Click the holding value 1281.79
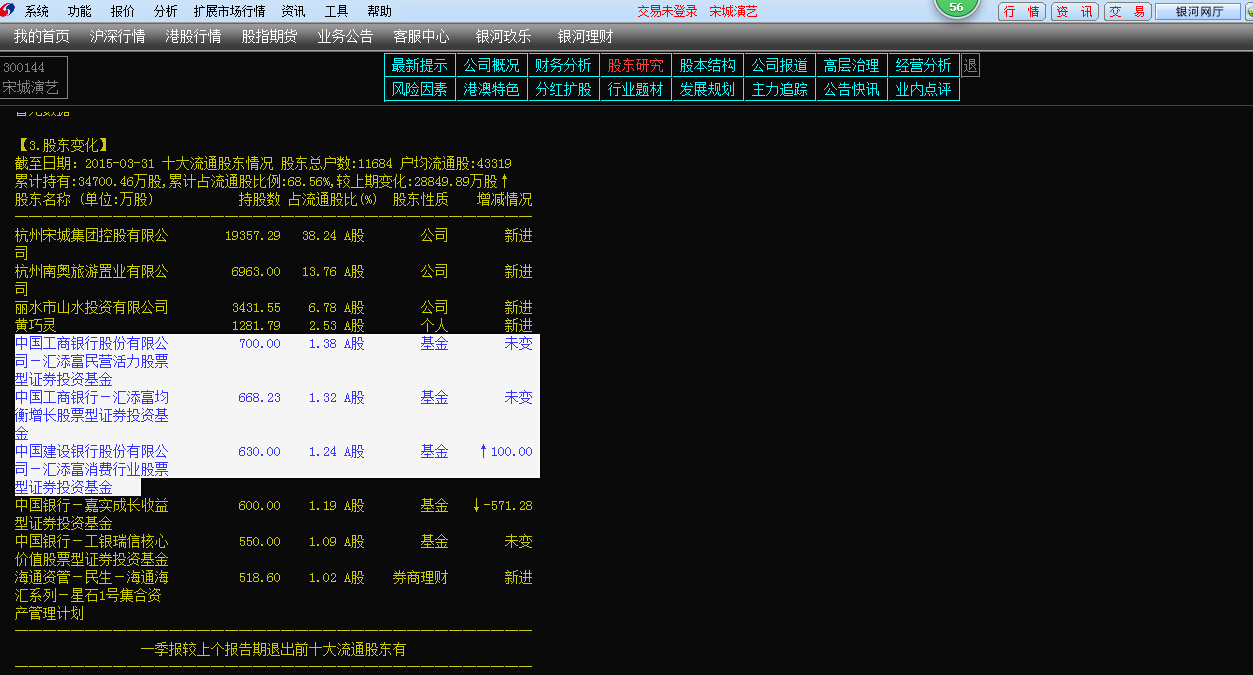This screenshot has width=1253, height=675. (256, 326)
